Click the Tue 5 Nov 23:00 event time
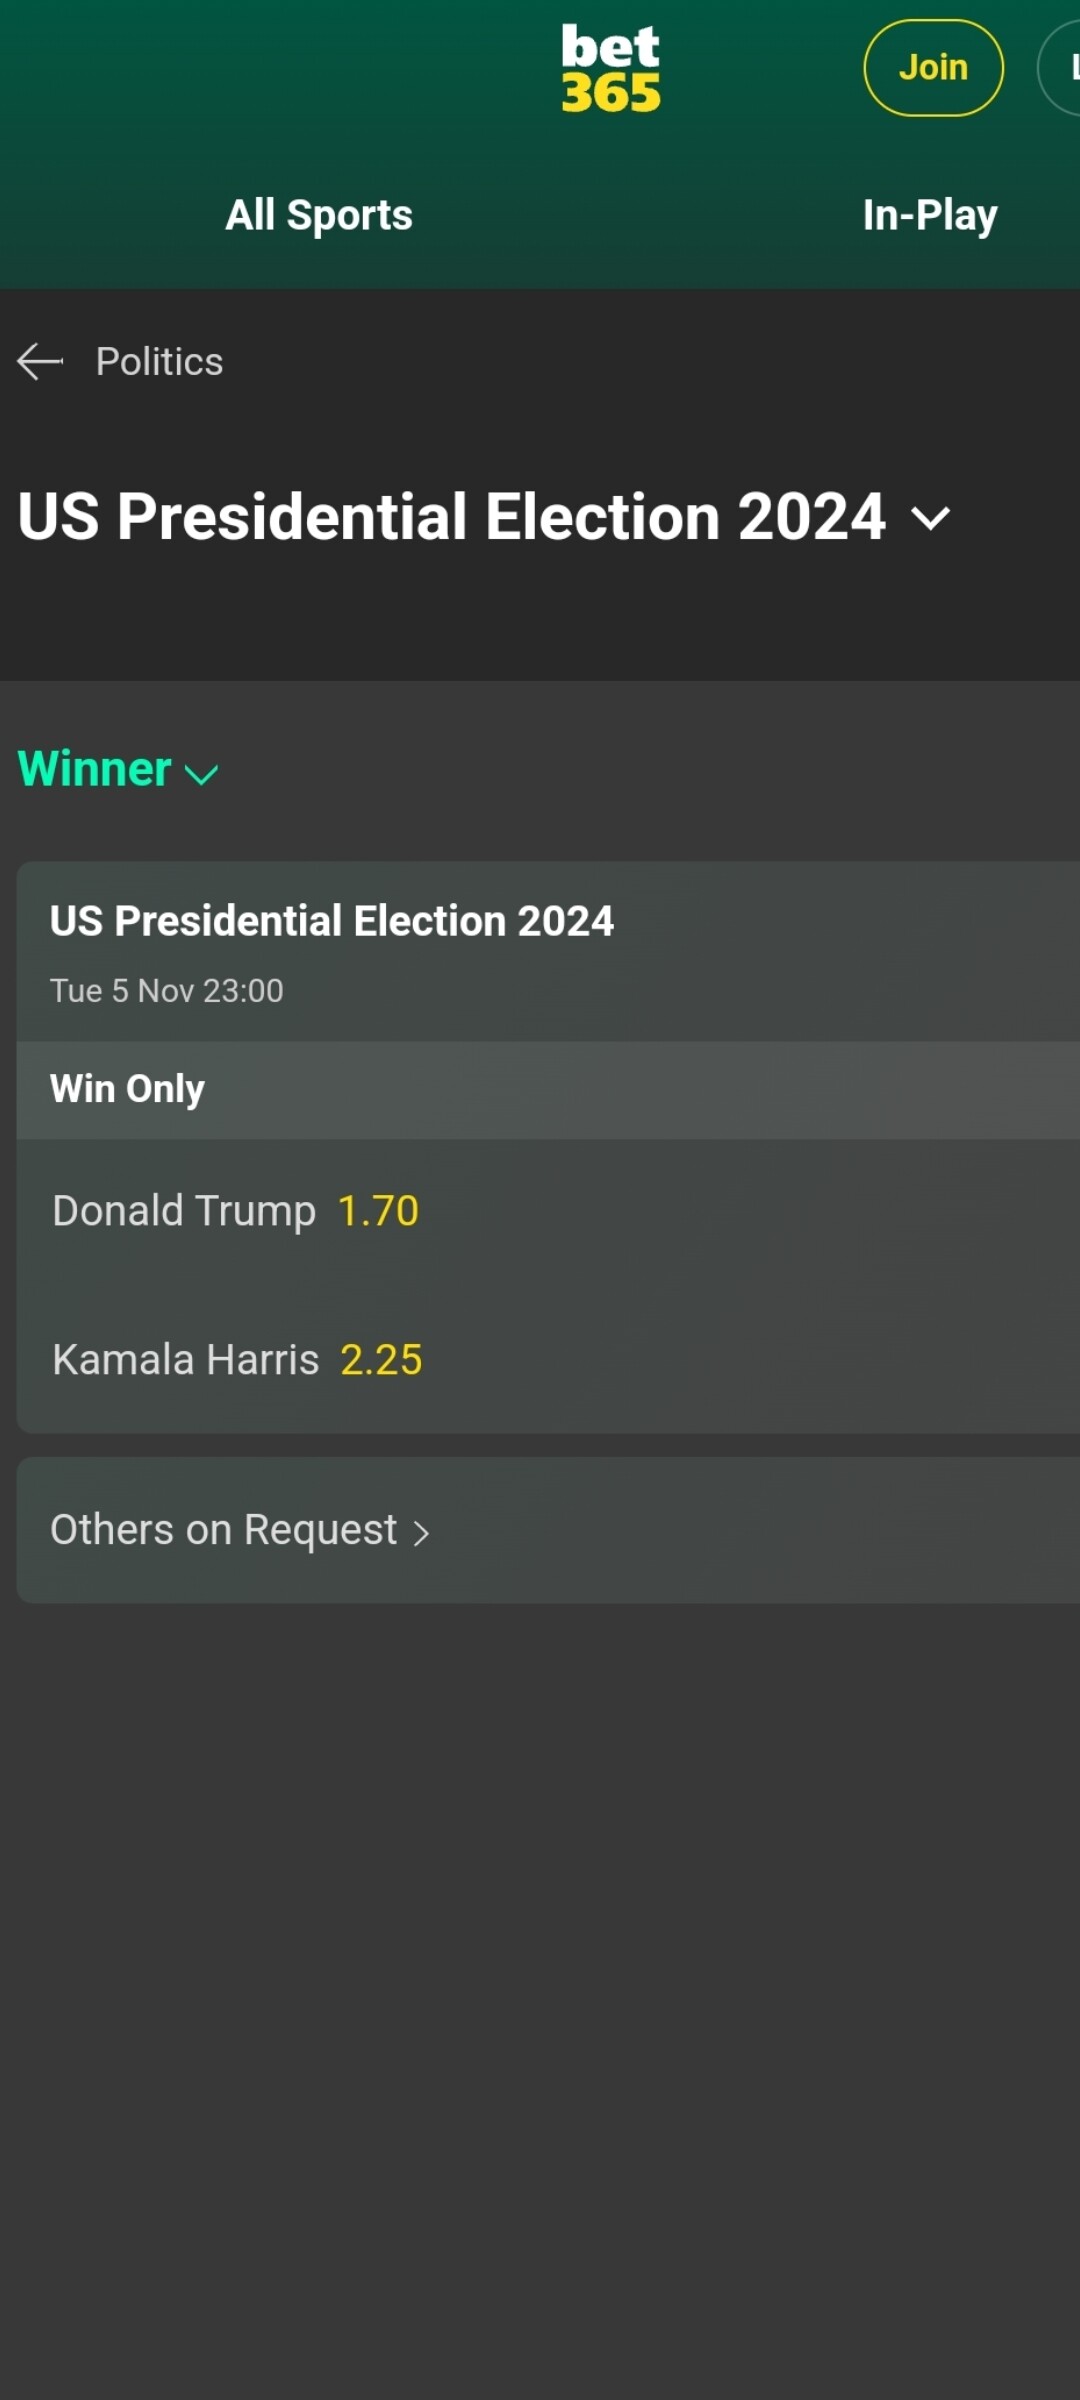The width and height of the screenshot is (1080, 2400). (167, 991)
